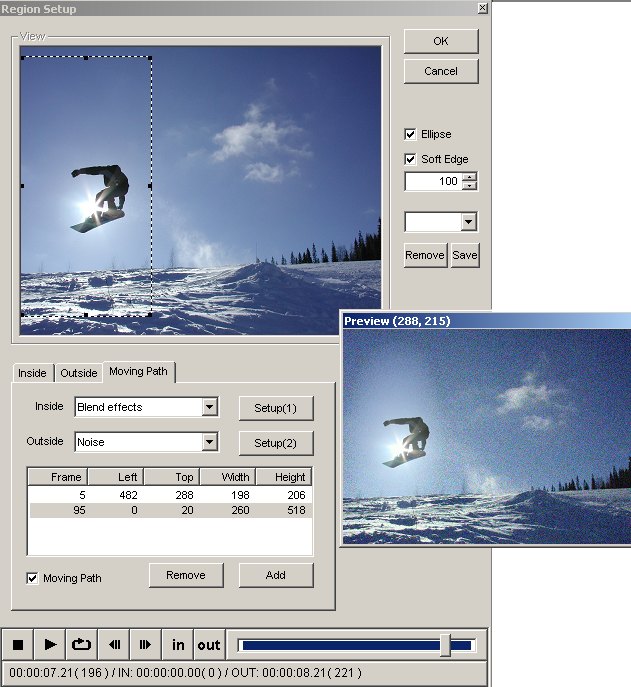Viewport: 631px width, 687px height.
Task: Click the Cancel button
Action: click(x=441, y=71)
